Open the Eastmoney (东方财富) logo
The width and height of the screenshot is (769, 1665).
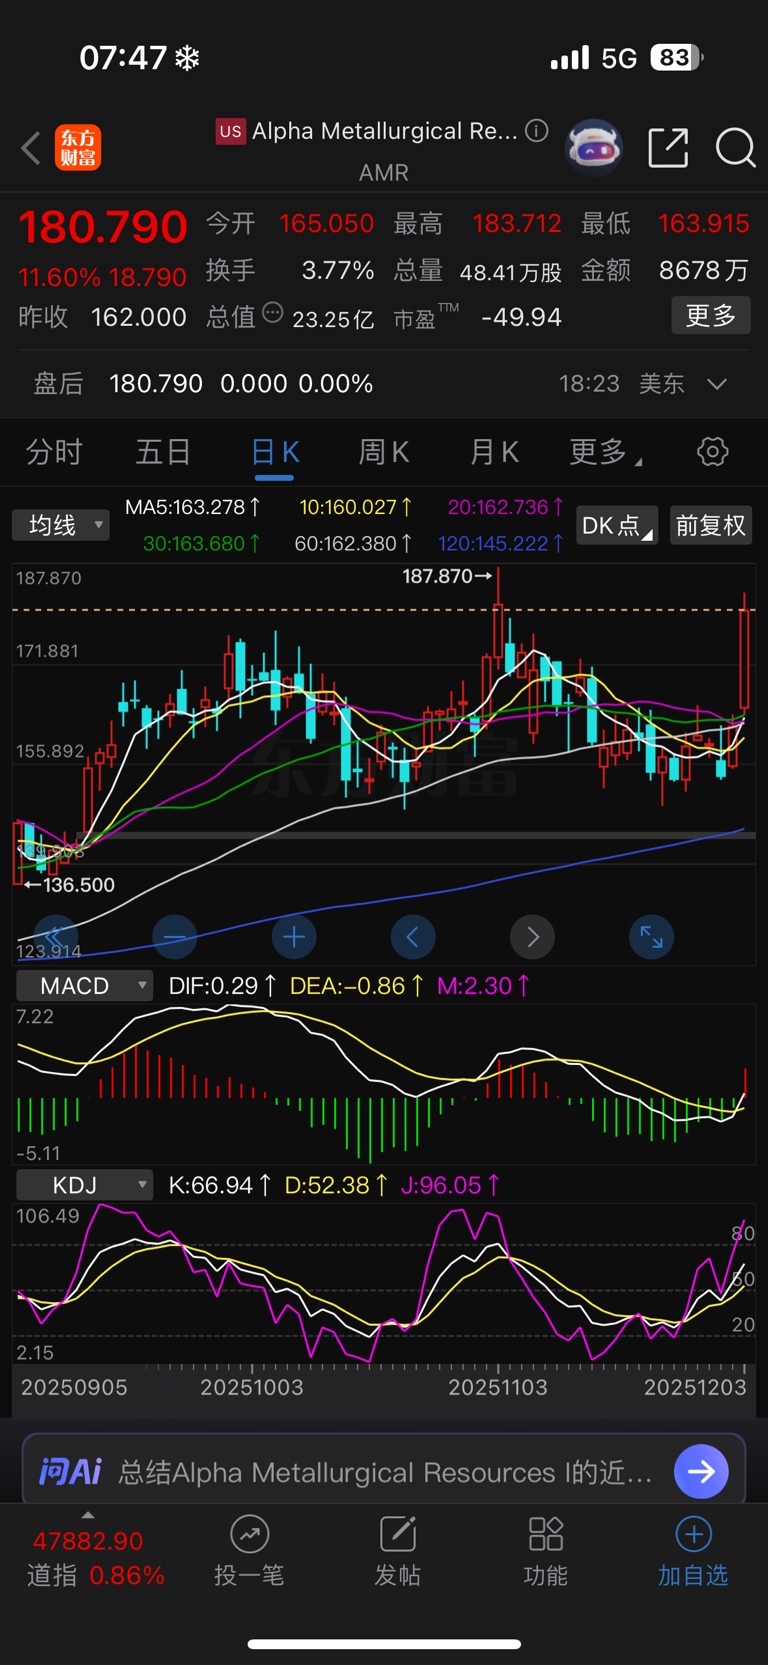78,148
